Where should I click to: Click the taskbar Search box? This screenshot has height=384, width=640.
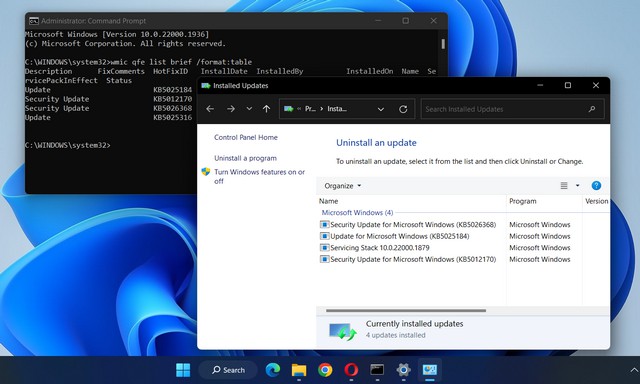(228, 370)
